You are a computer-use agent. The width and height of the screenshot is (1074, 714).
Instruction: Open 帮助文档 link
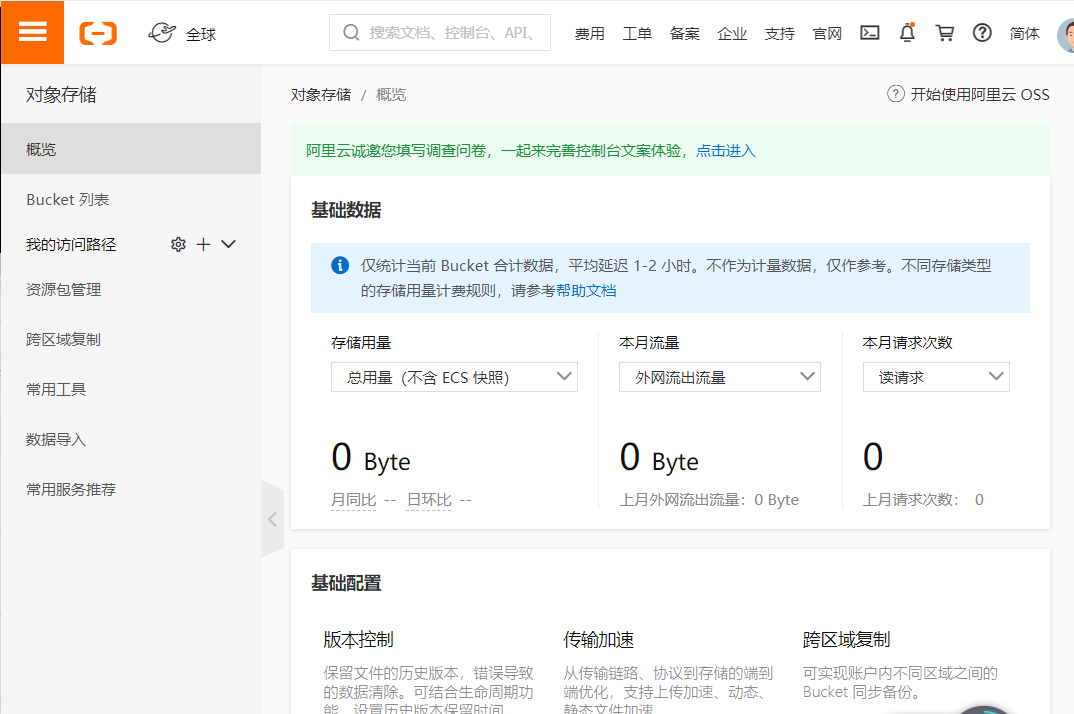coord(586,291)
